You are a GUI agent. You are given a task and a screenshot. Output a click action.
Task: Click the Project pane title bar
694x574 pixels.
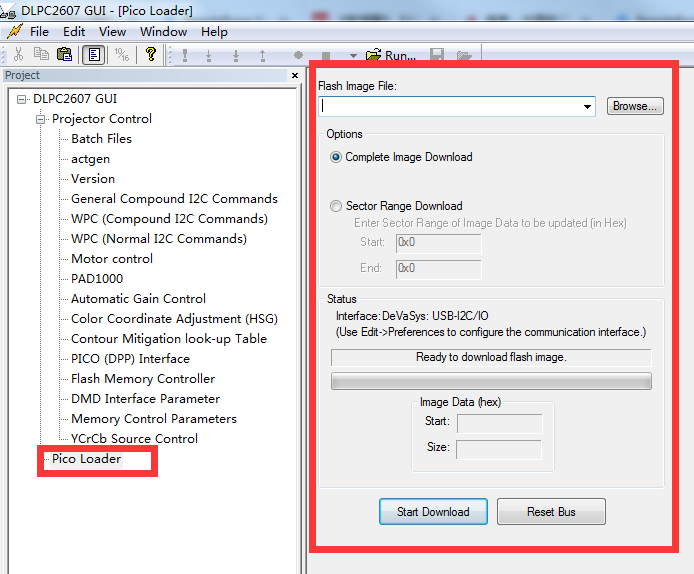coord(145,75)
